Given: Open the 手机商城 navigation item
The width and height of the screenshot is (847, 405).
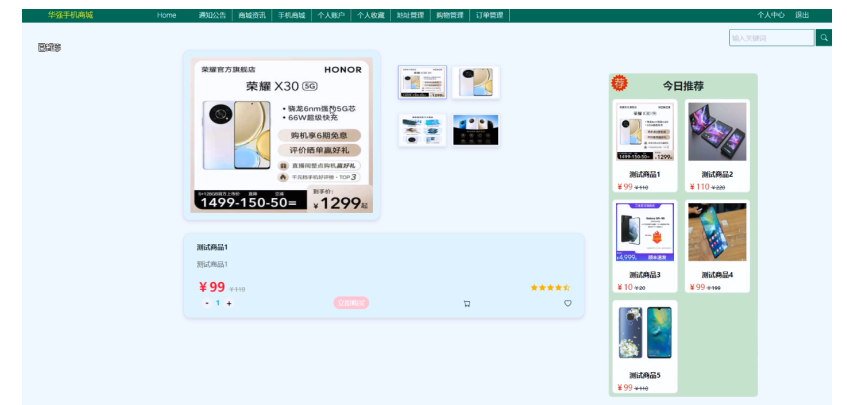Looking at the screenshot, I should click(x=292, y=15).
